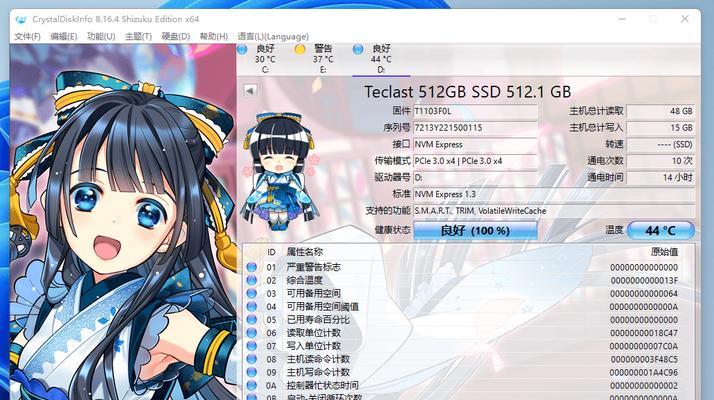Click status dot for attribute 05 已用寿命百分比

(251, 320)
